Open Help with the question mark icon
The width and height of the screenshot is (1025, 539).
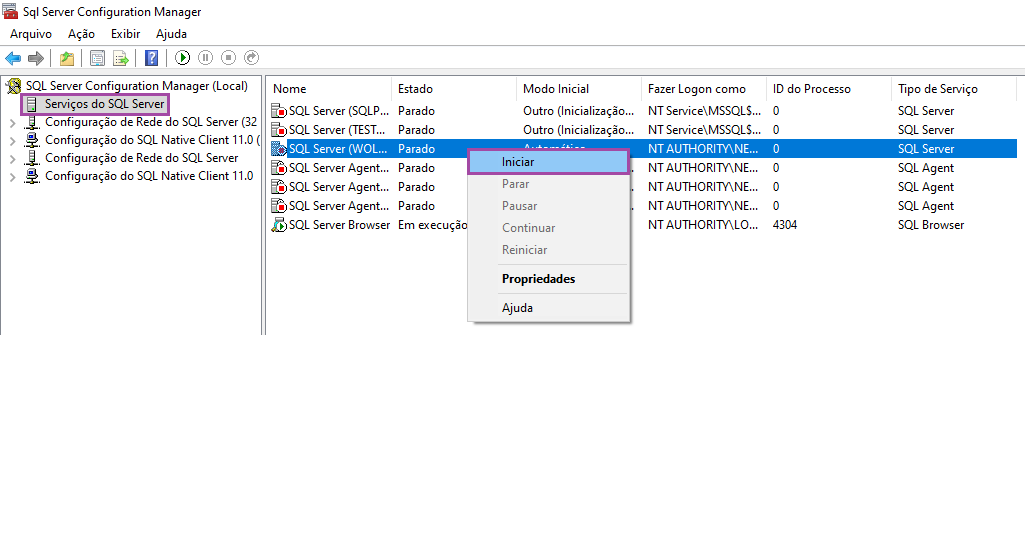[152, 58]
